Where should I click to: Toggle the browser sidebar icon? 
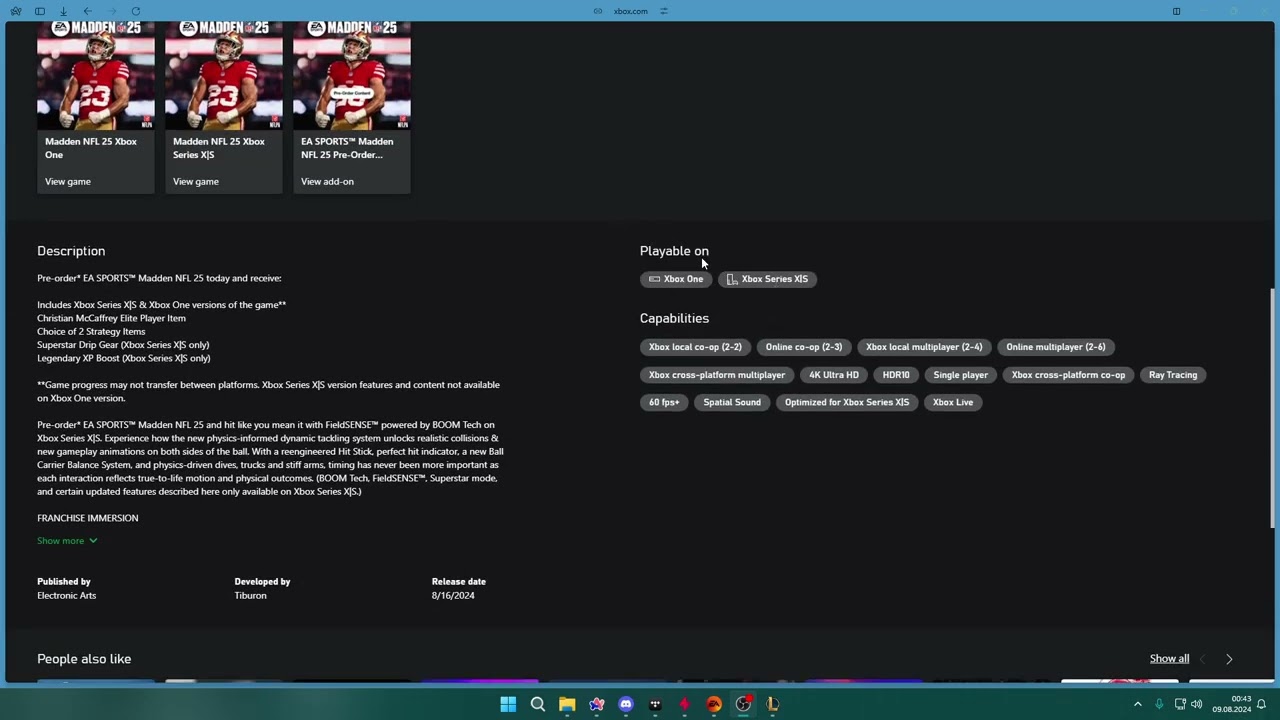click(40, 11)
